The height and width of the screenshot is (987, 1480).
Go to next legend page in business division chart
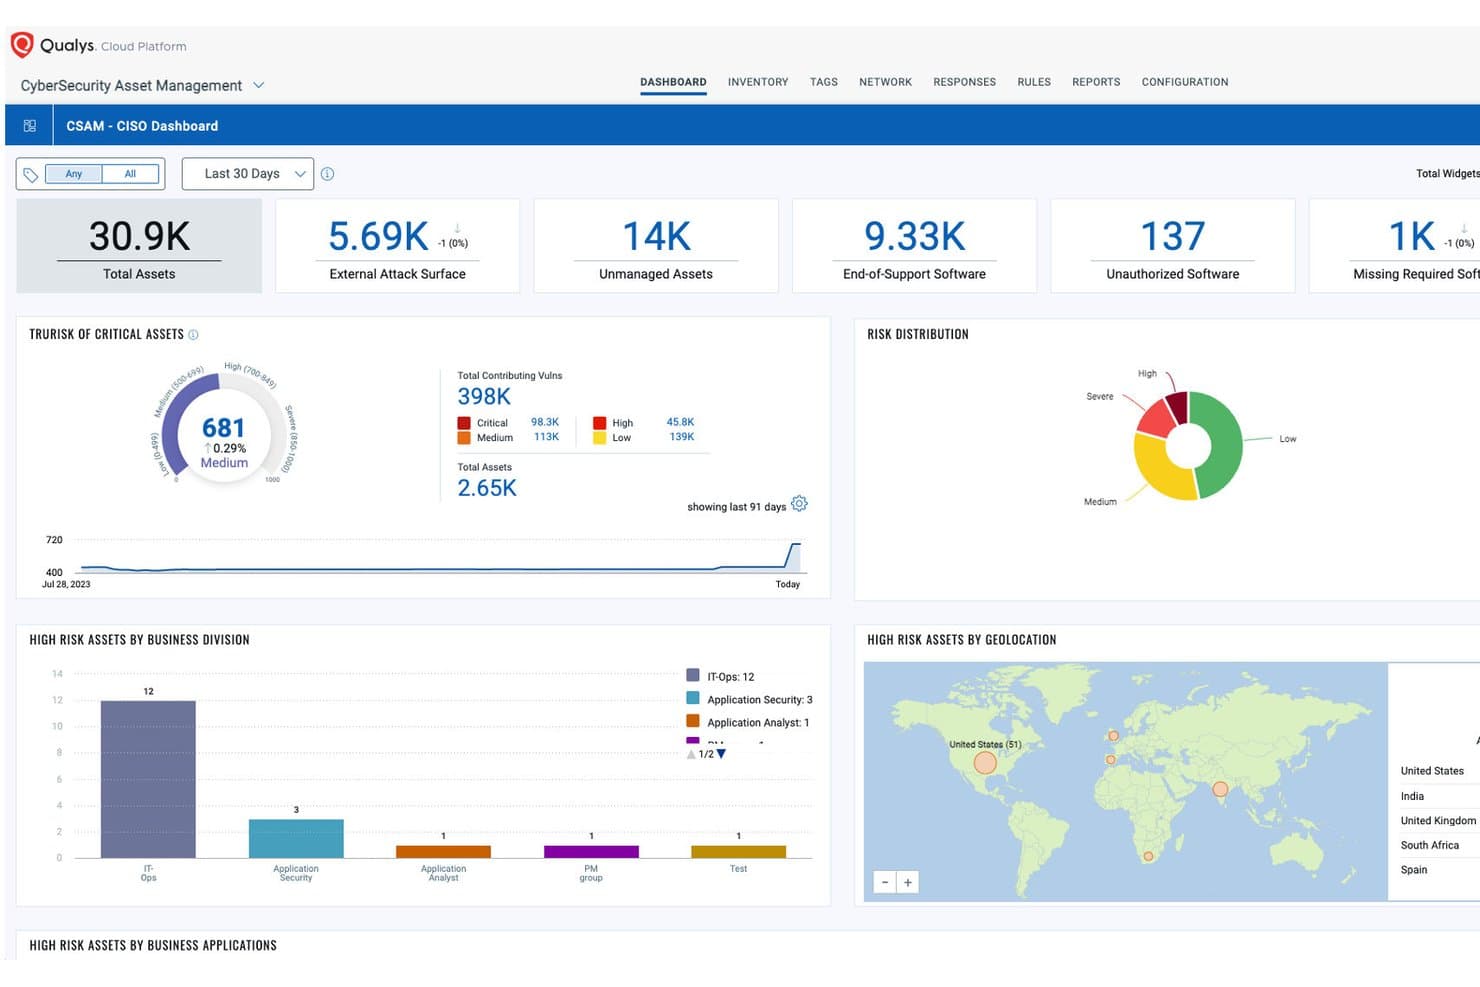(721, 754)
